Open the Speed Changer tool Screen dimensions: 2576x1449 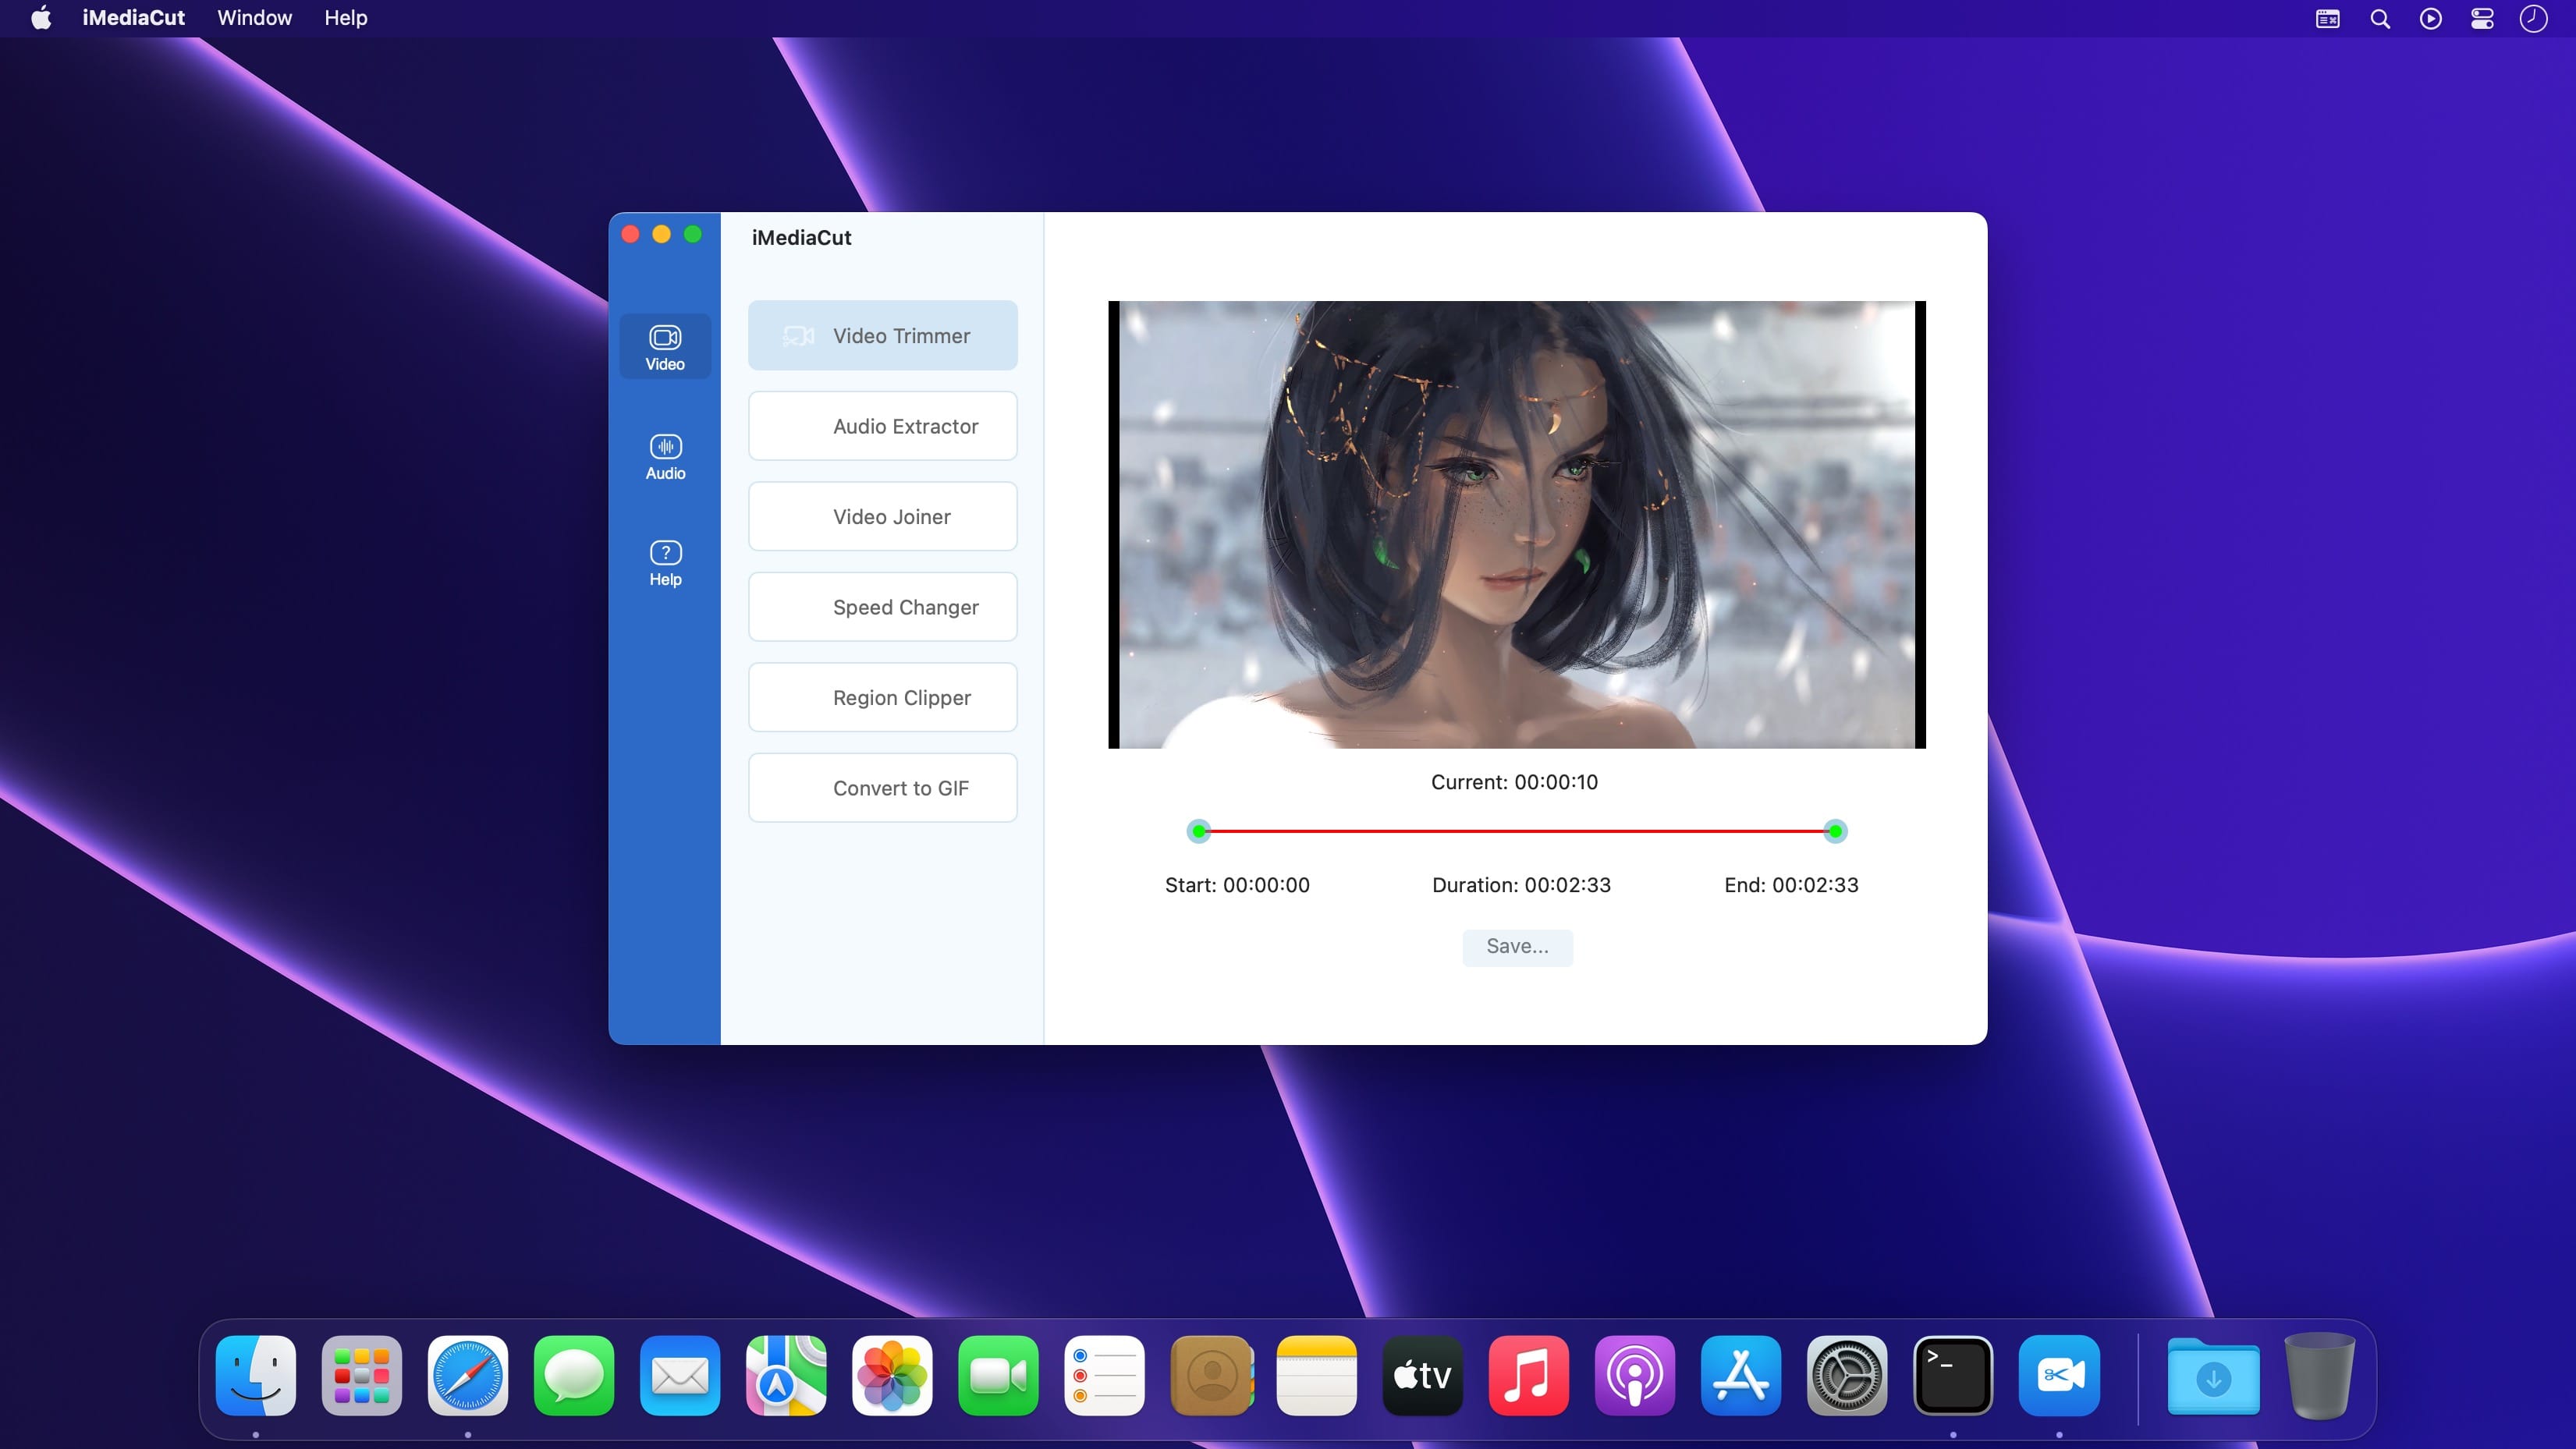pos(882,607)
